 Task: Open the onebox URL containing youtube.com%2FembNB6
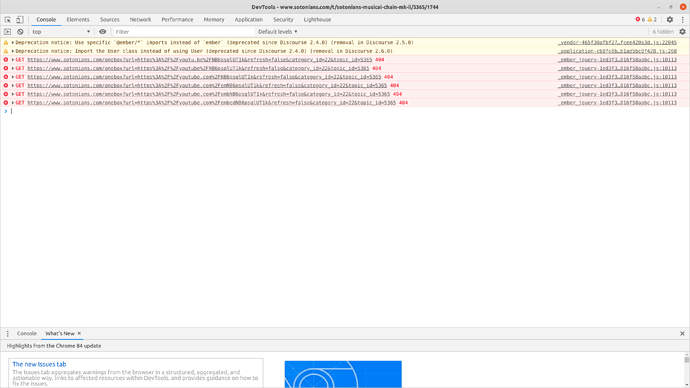click(209, 94)
